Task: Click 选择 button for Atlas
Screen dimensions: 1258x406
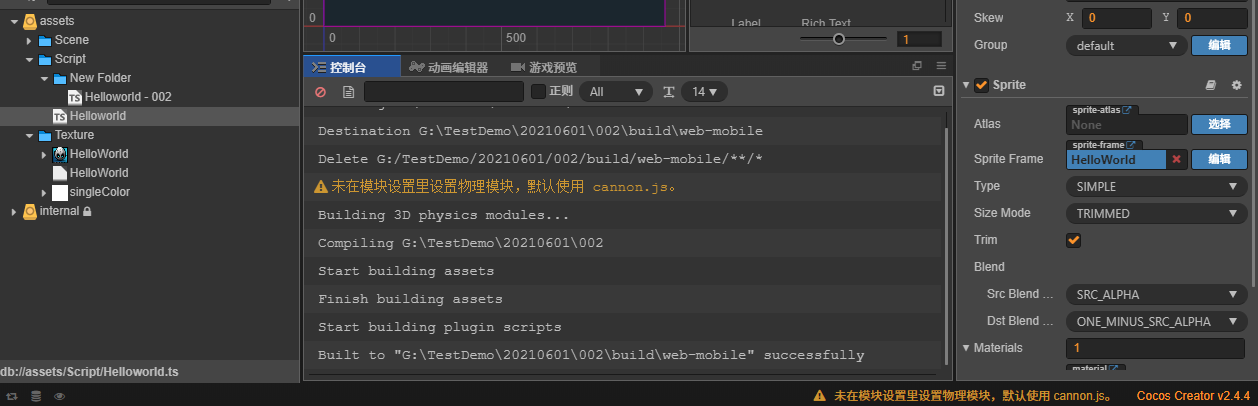Action: pos(1219,124)
